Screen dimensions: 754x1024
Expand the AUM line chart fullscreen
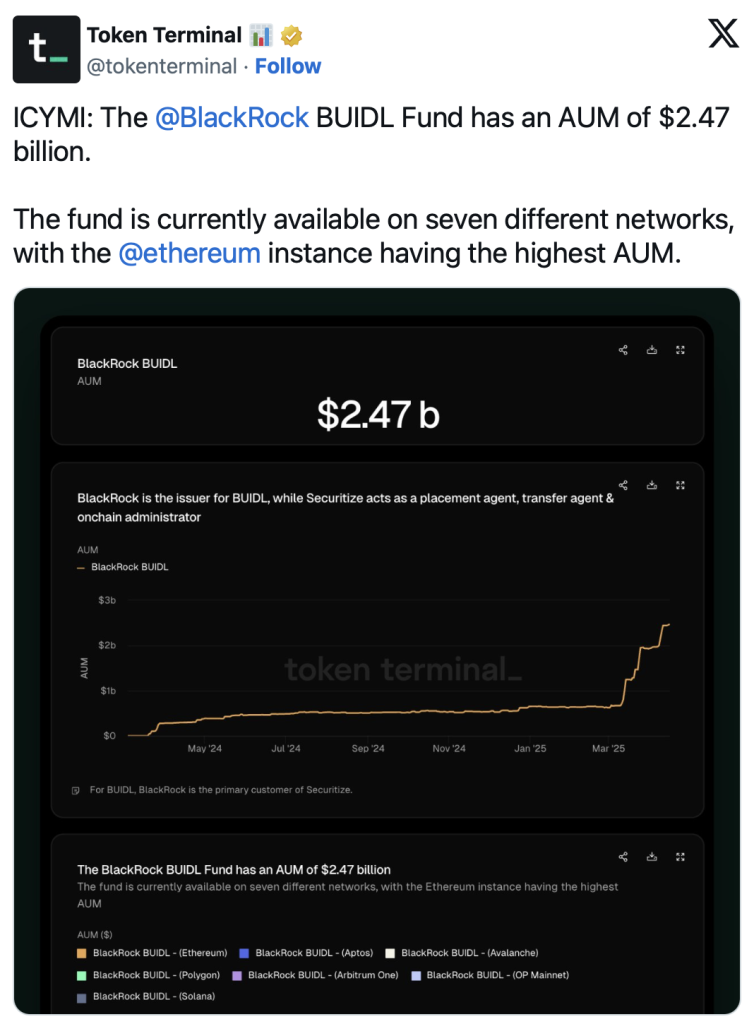(680, 485)
